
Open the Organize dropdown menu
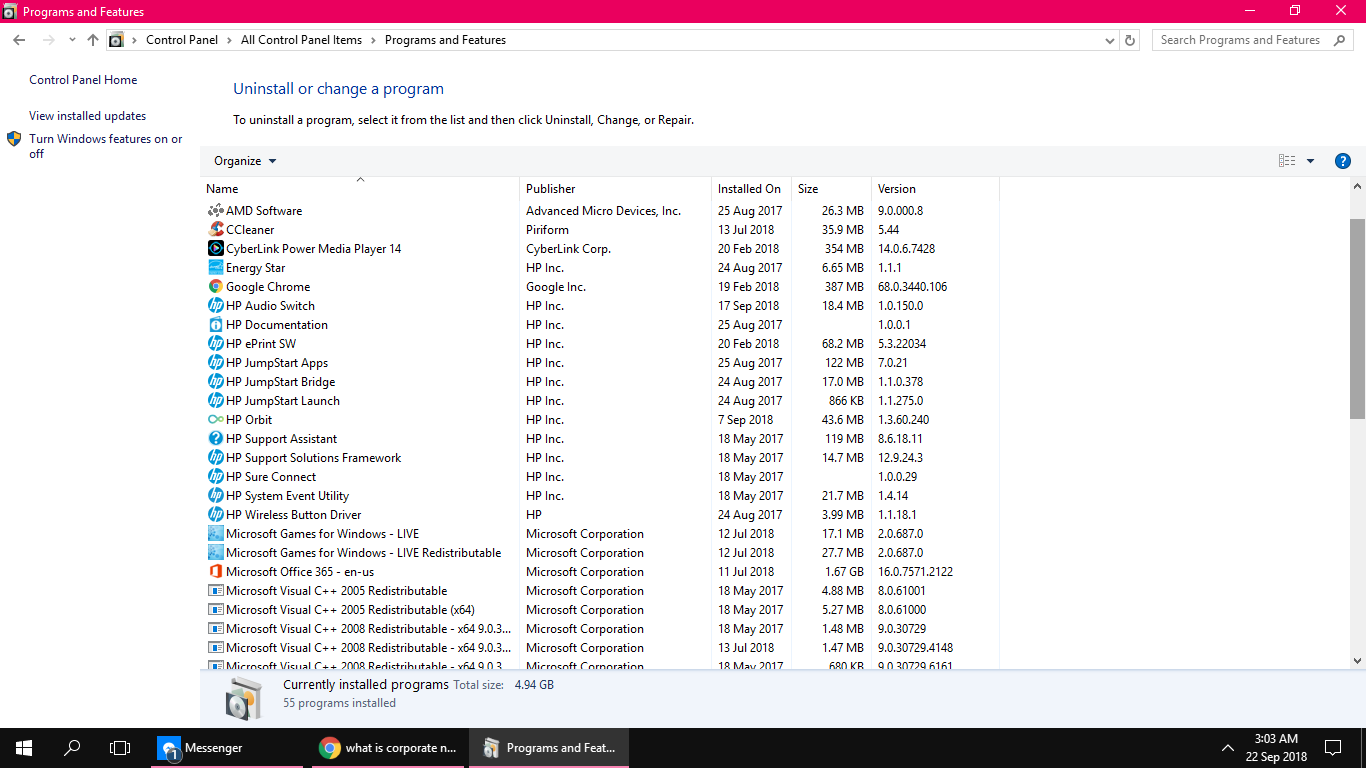[245, 161]
